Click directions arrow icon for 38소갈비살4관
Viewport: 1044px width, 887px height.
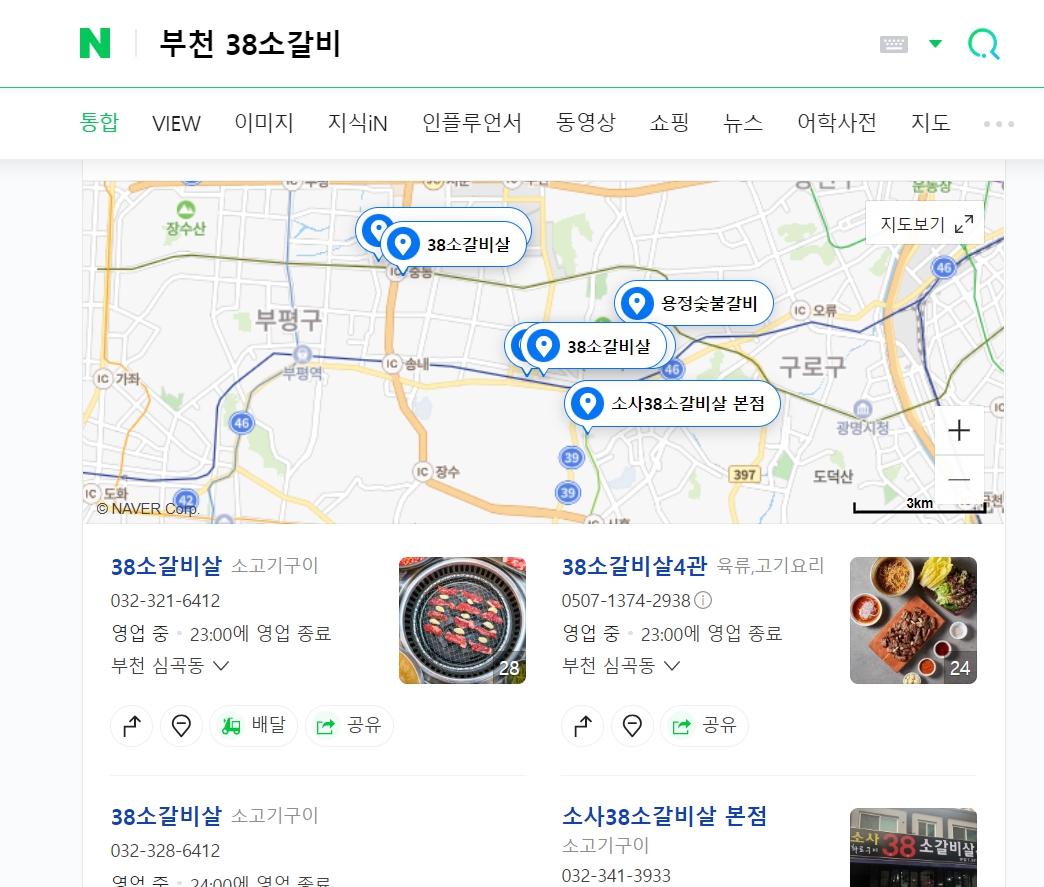(583, 725)
